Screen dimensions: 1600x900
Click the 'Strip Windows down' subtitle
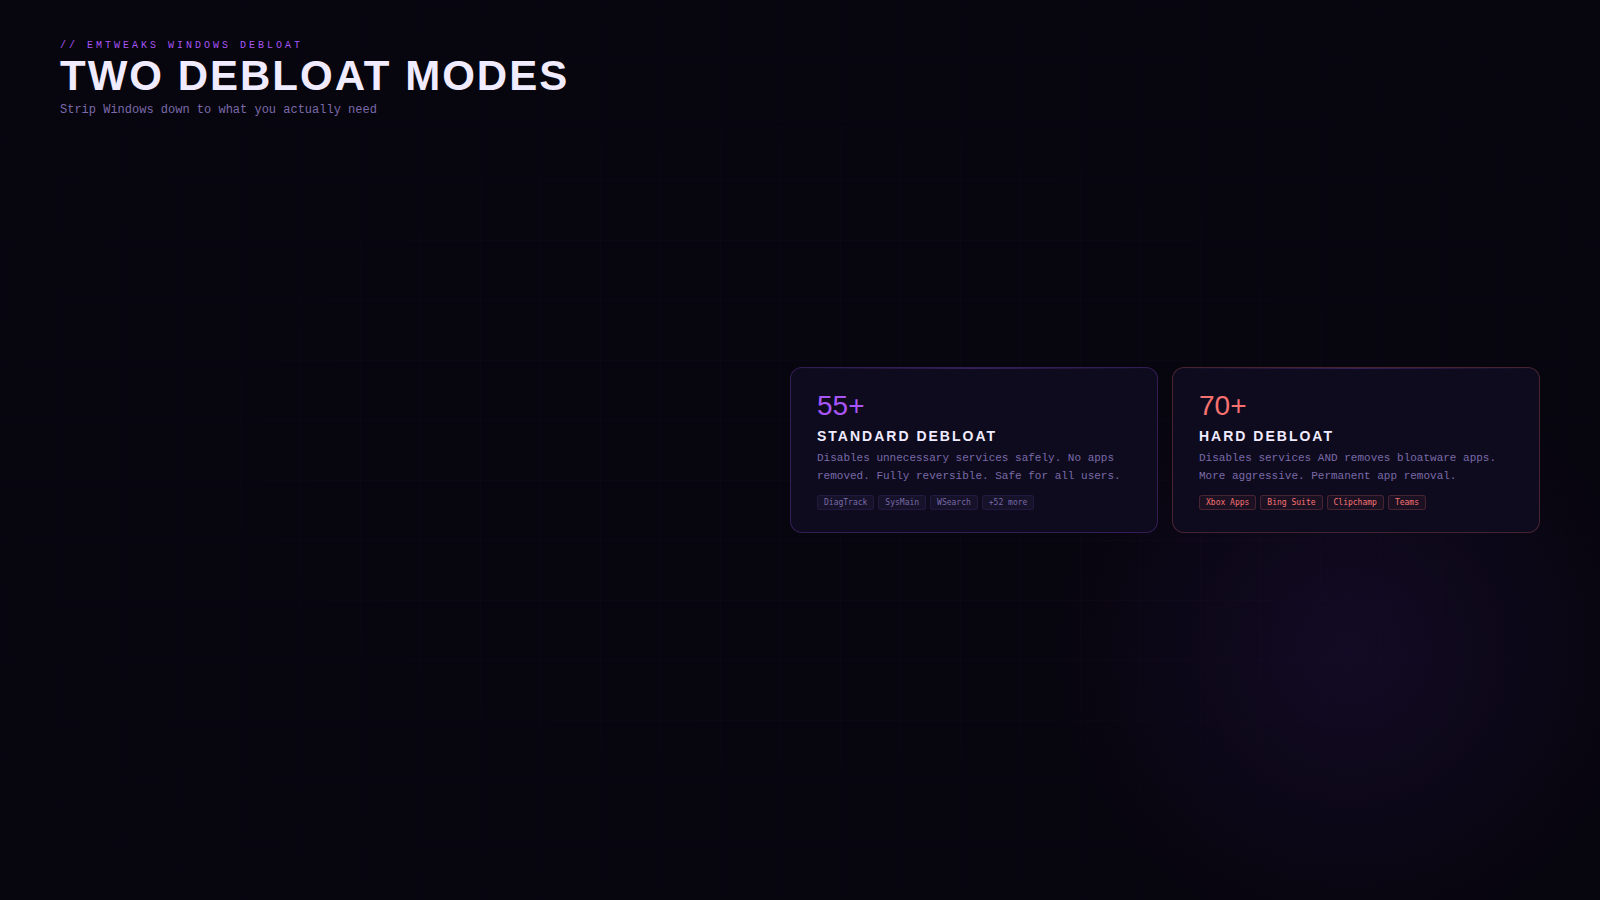218,109
